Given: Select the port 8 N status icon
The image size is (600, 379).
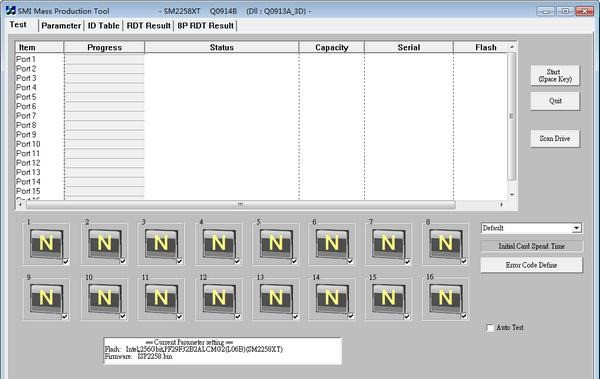Looking at the screenshot, I should (x=445, y=244).
